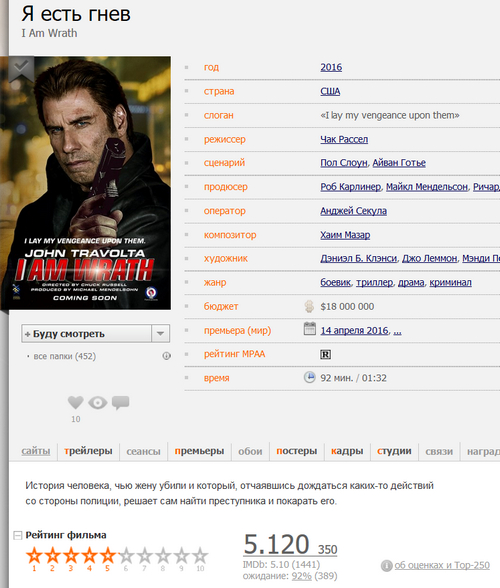Open the трейлеры tab

coord(88,451)
